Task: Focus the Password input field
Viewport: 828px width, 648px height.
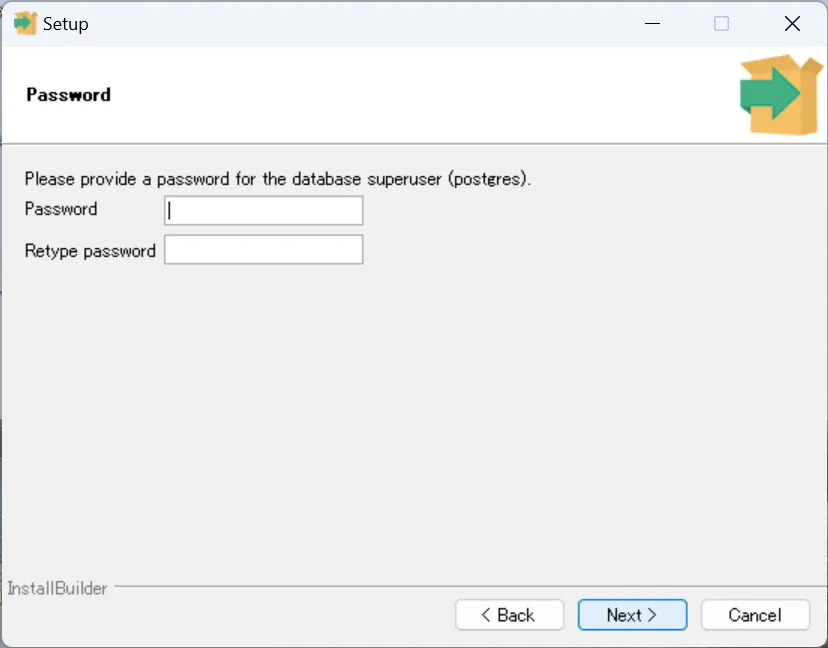Action: (x=264, y=211)
